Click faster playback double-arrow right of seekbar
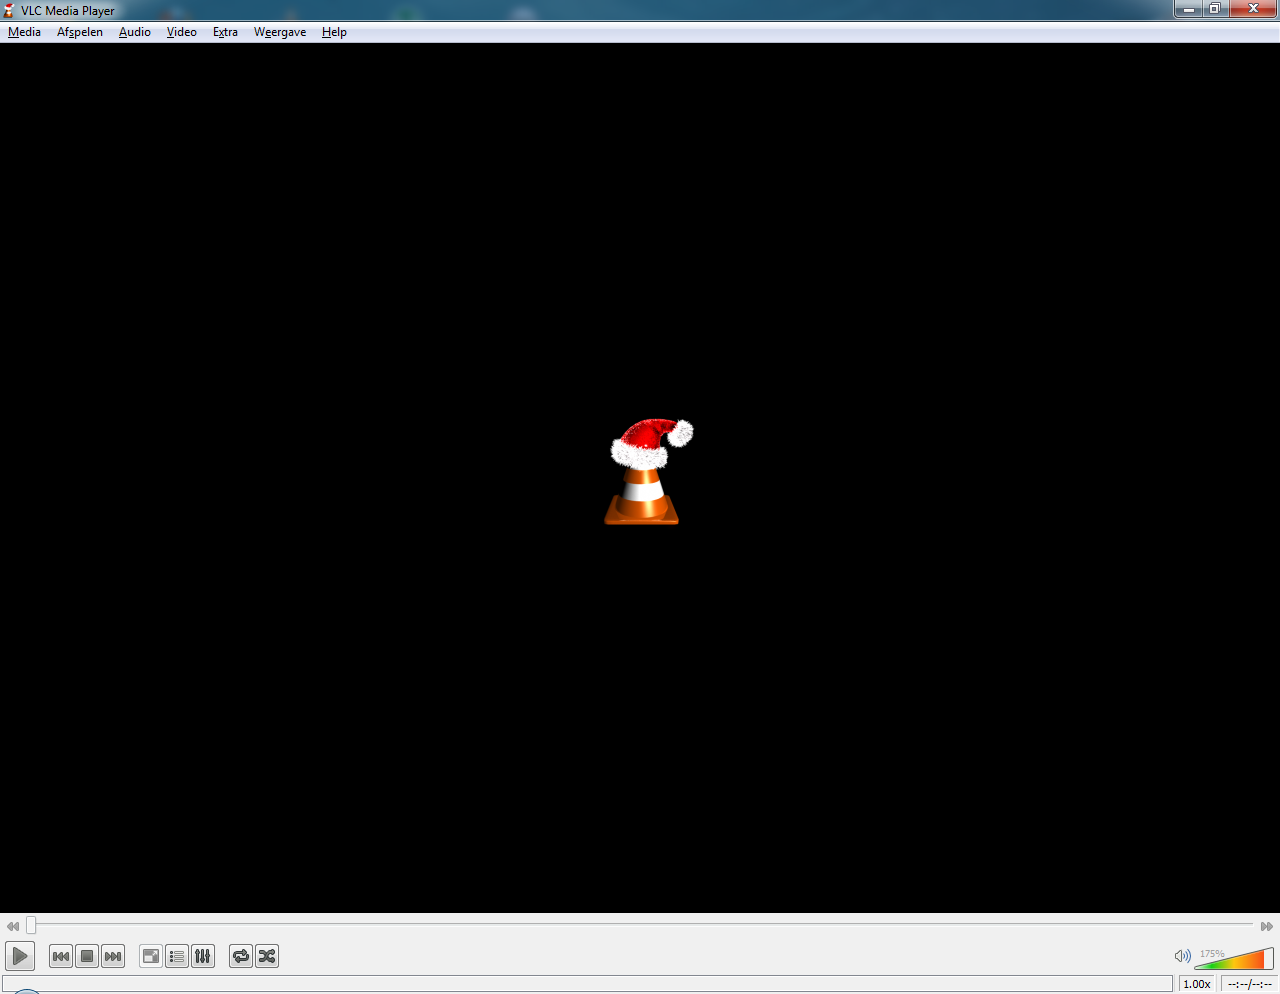1280x994 pixels. [x=1267, y=926]
